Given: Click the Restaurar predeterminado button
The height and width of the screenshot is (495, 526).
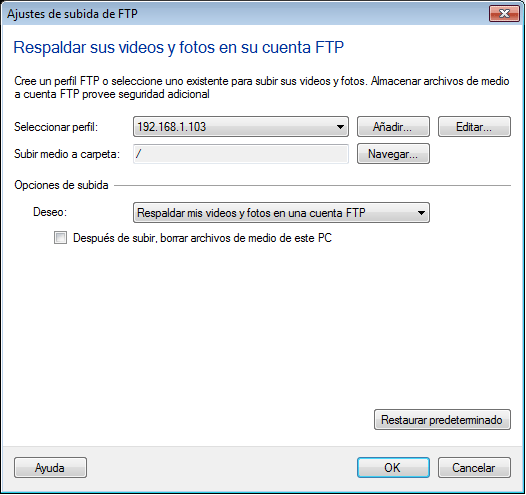Looking at the screenshot, I should coord(442,420).
